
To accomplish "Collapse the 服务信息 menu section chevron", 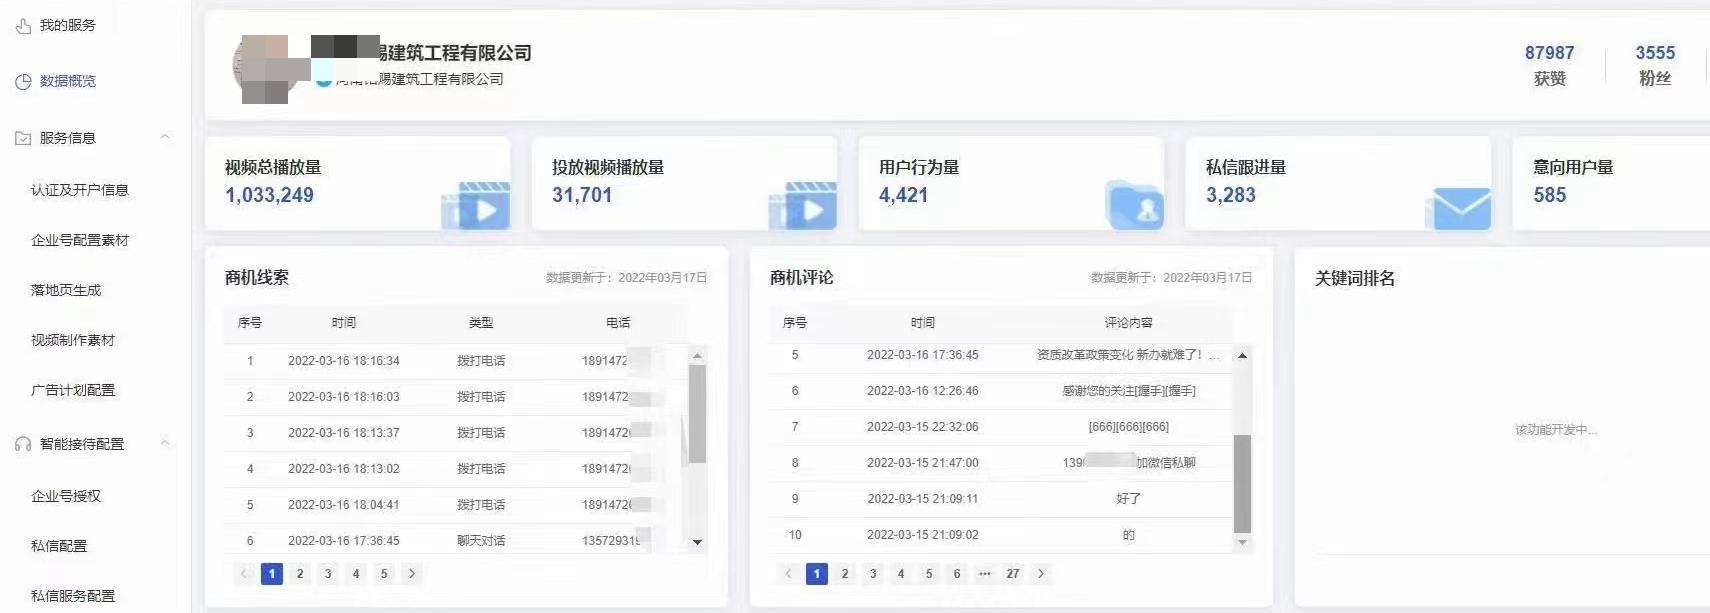I will point(165,137).
